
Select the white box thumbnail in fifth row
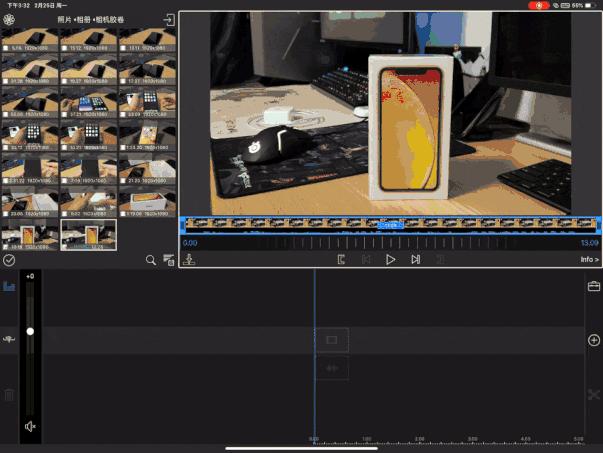click(147, 169)
